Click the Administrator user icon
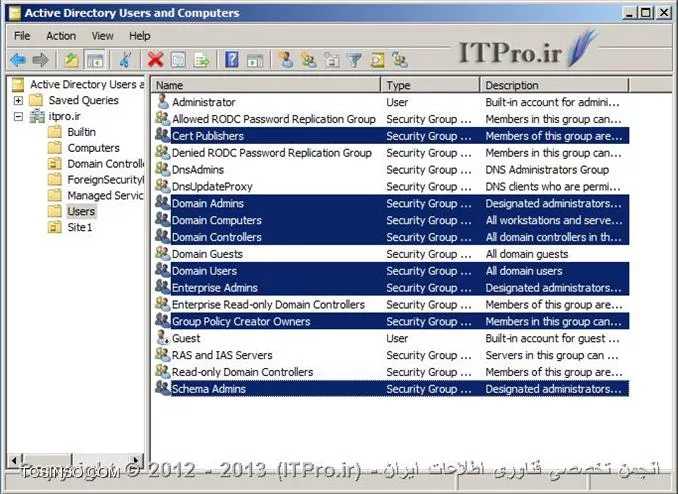Image resolution: width=678 pixels, height=494 pixels. coord(163,102)
